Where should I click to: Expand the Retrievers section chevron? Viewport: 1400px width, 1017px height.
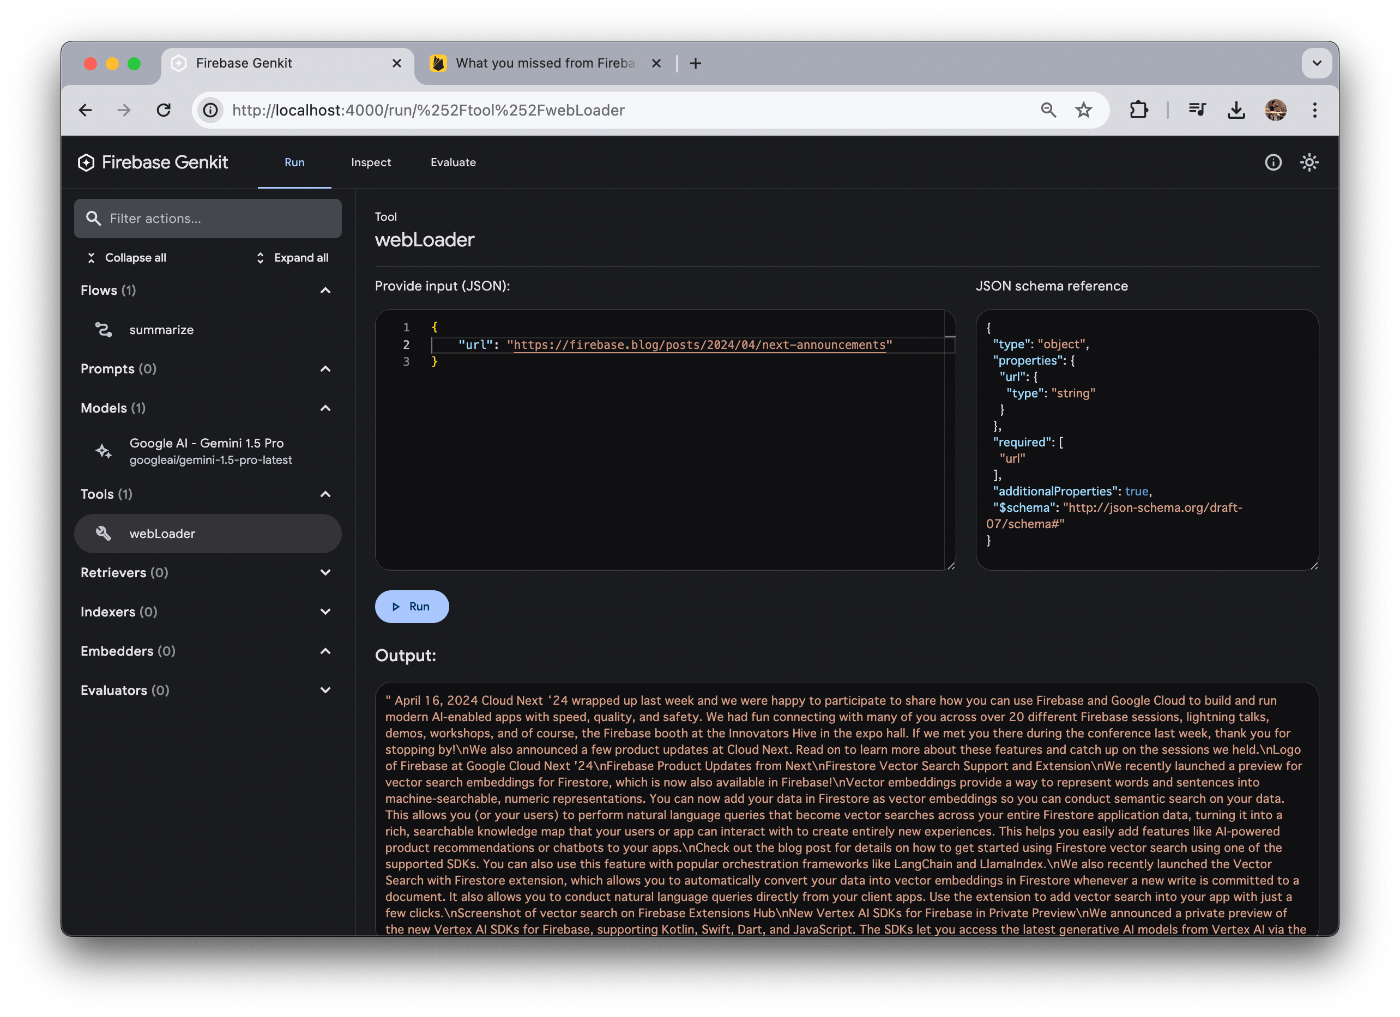325,573
